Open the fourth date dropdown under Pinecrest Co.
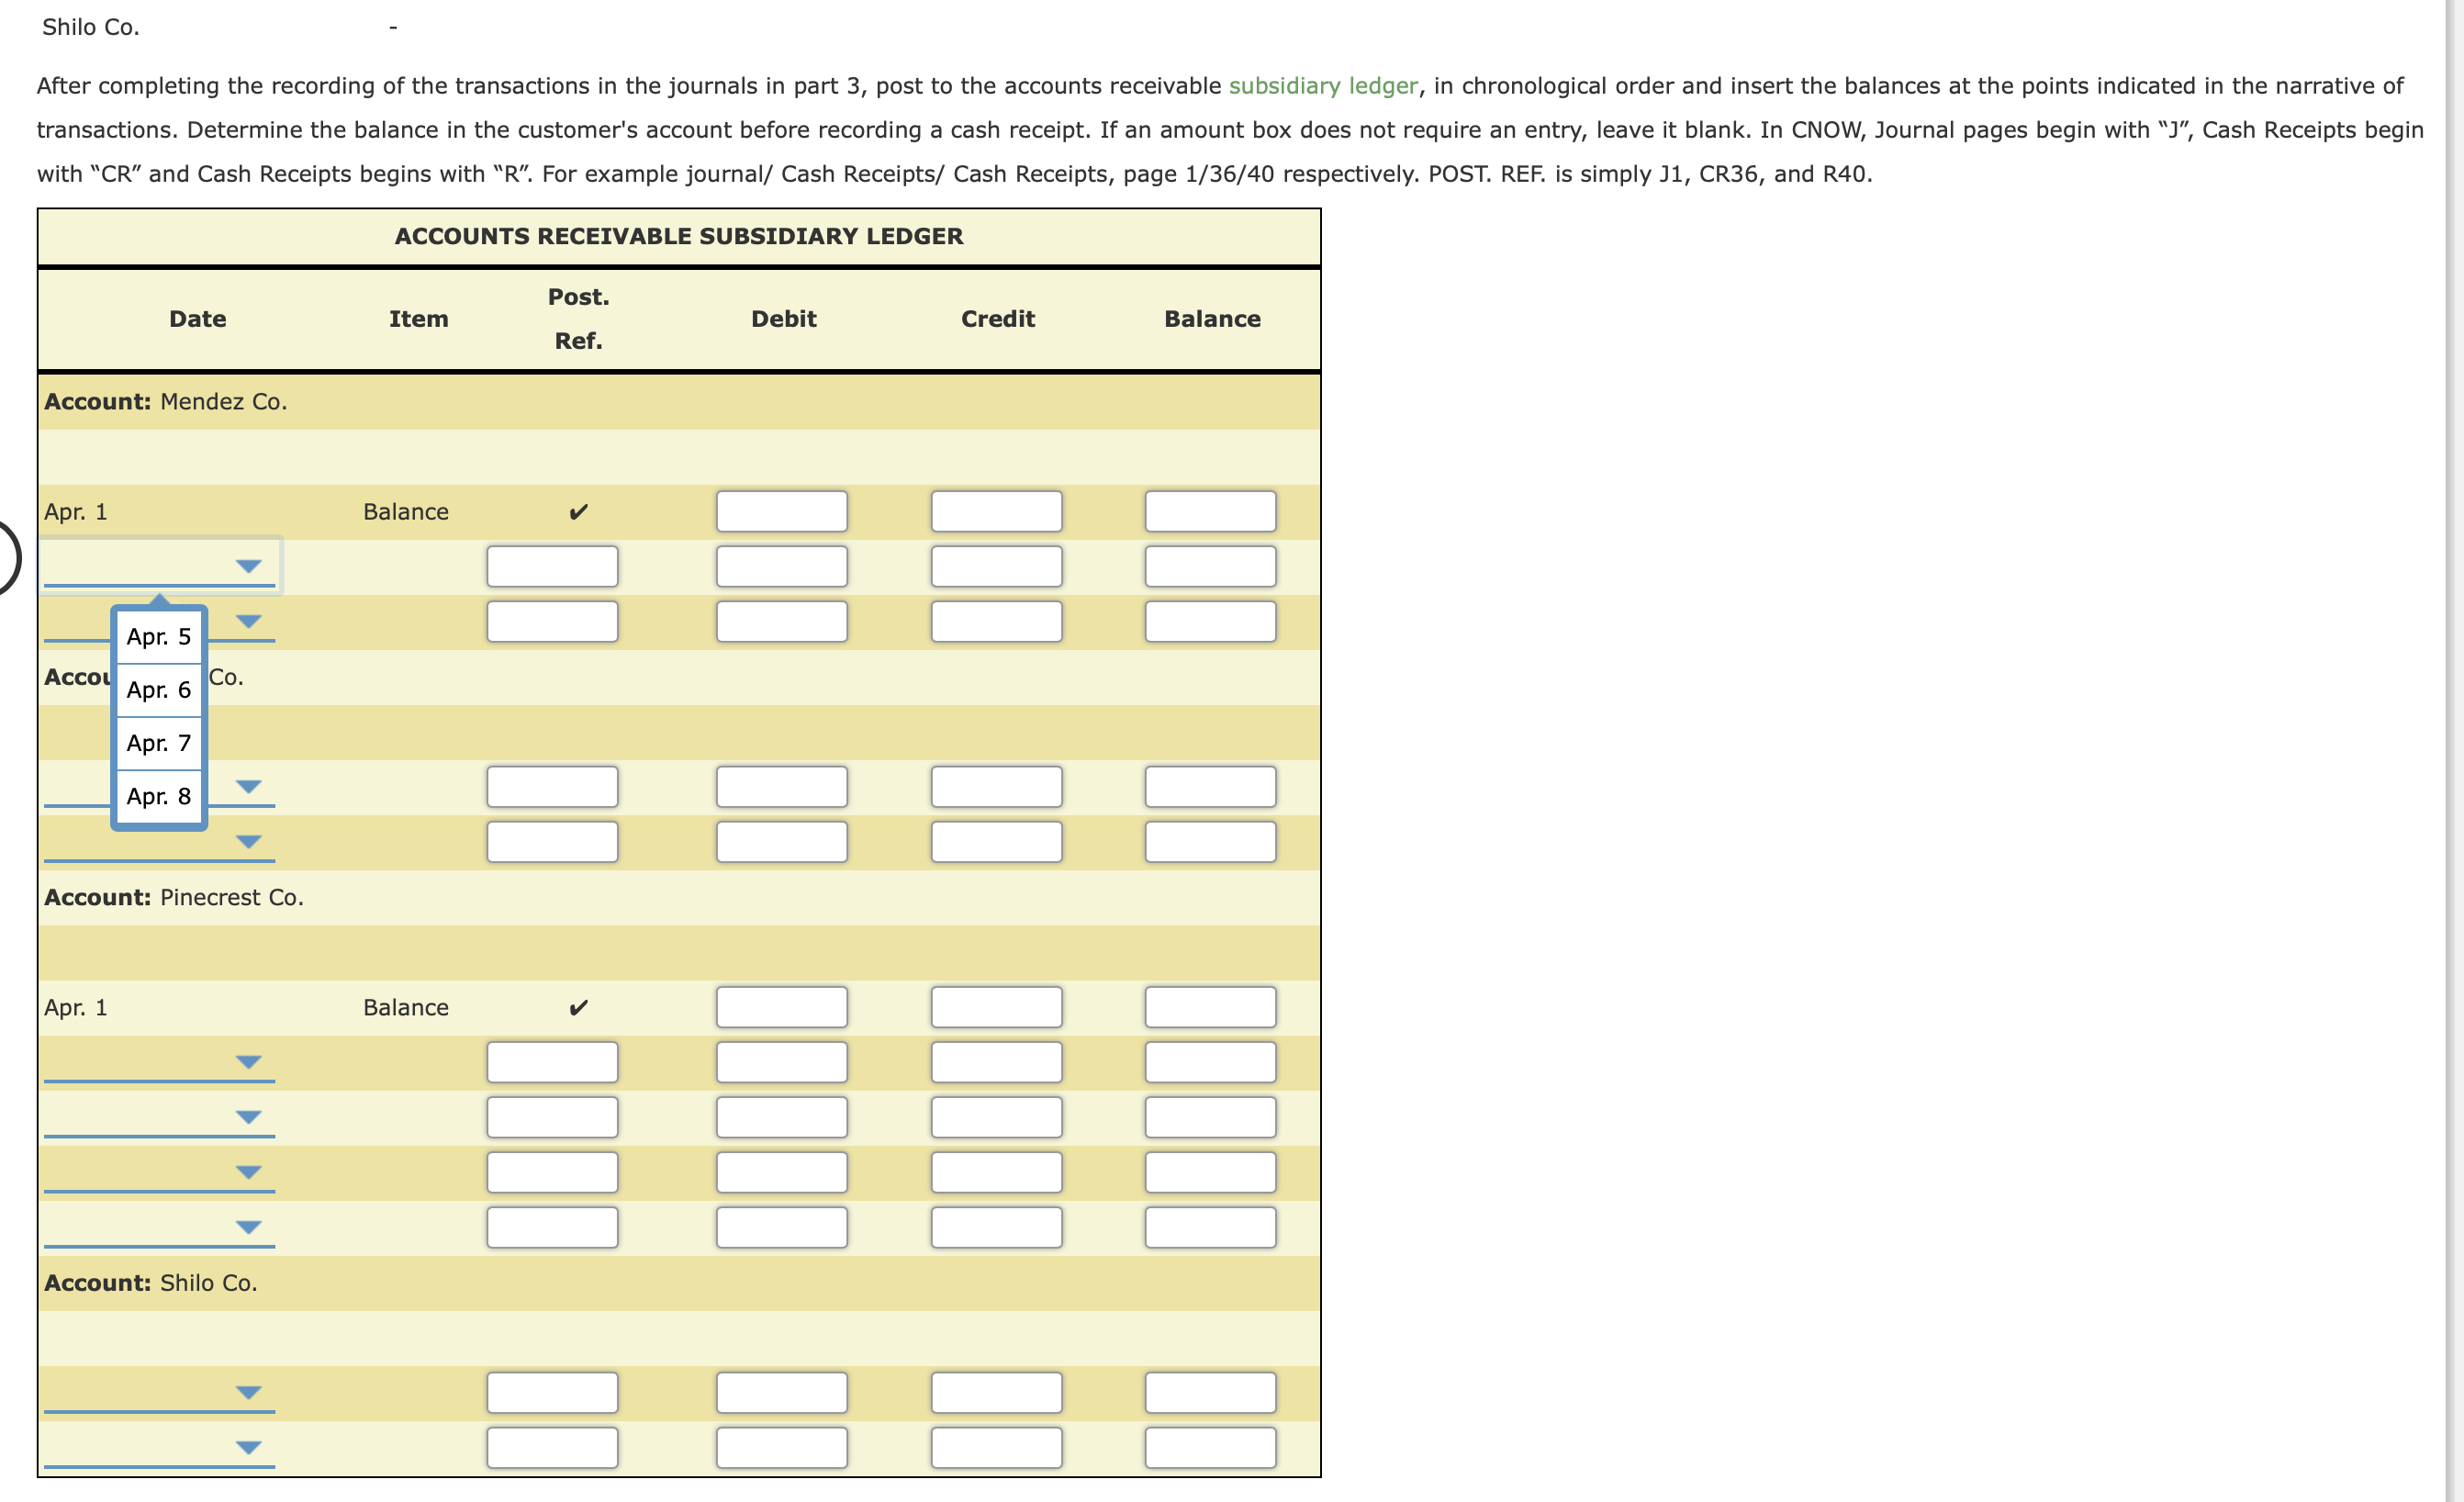2464x1502 pixels. (248, 1227)
